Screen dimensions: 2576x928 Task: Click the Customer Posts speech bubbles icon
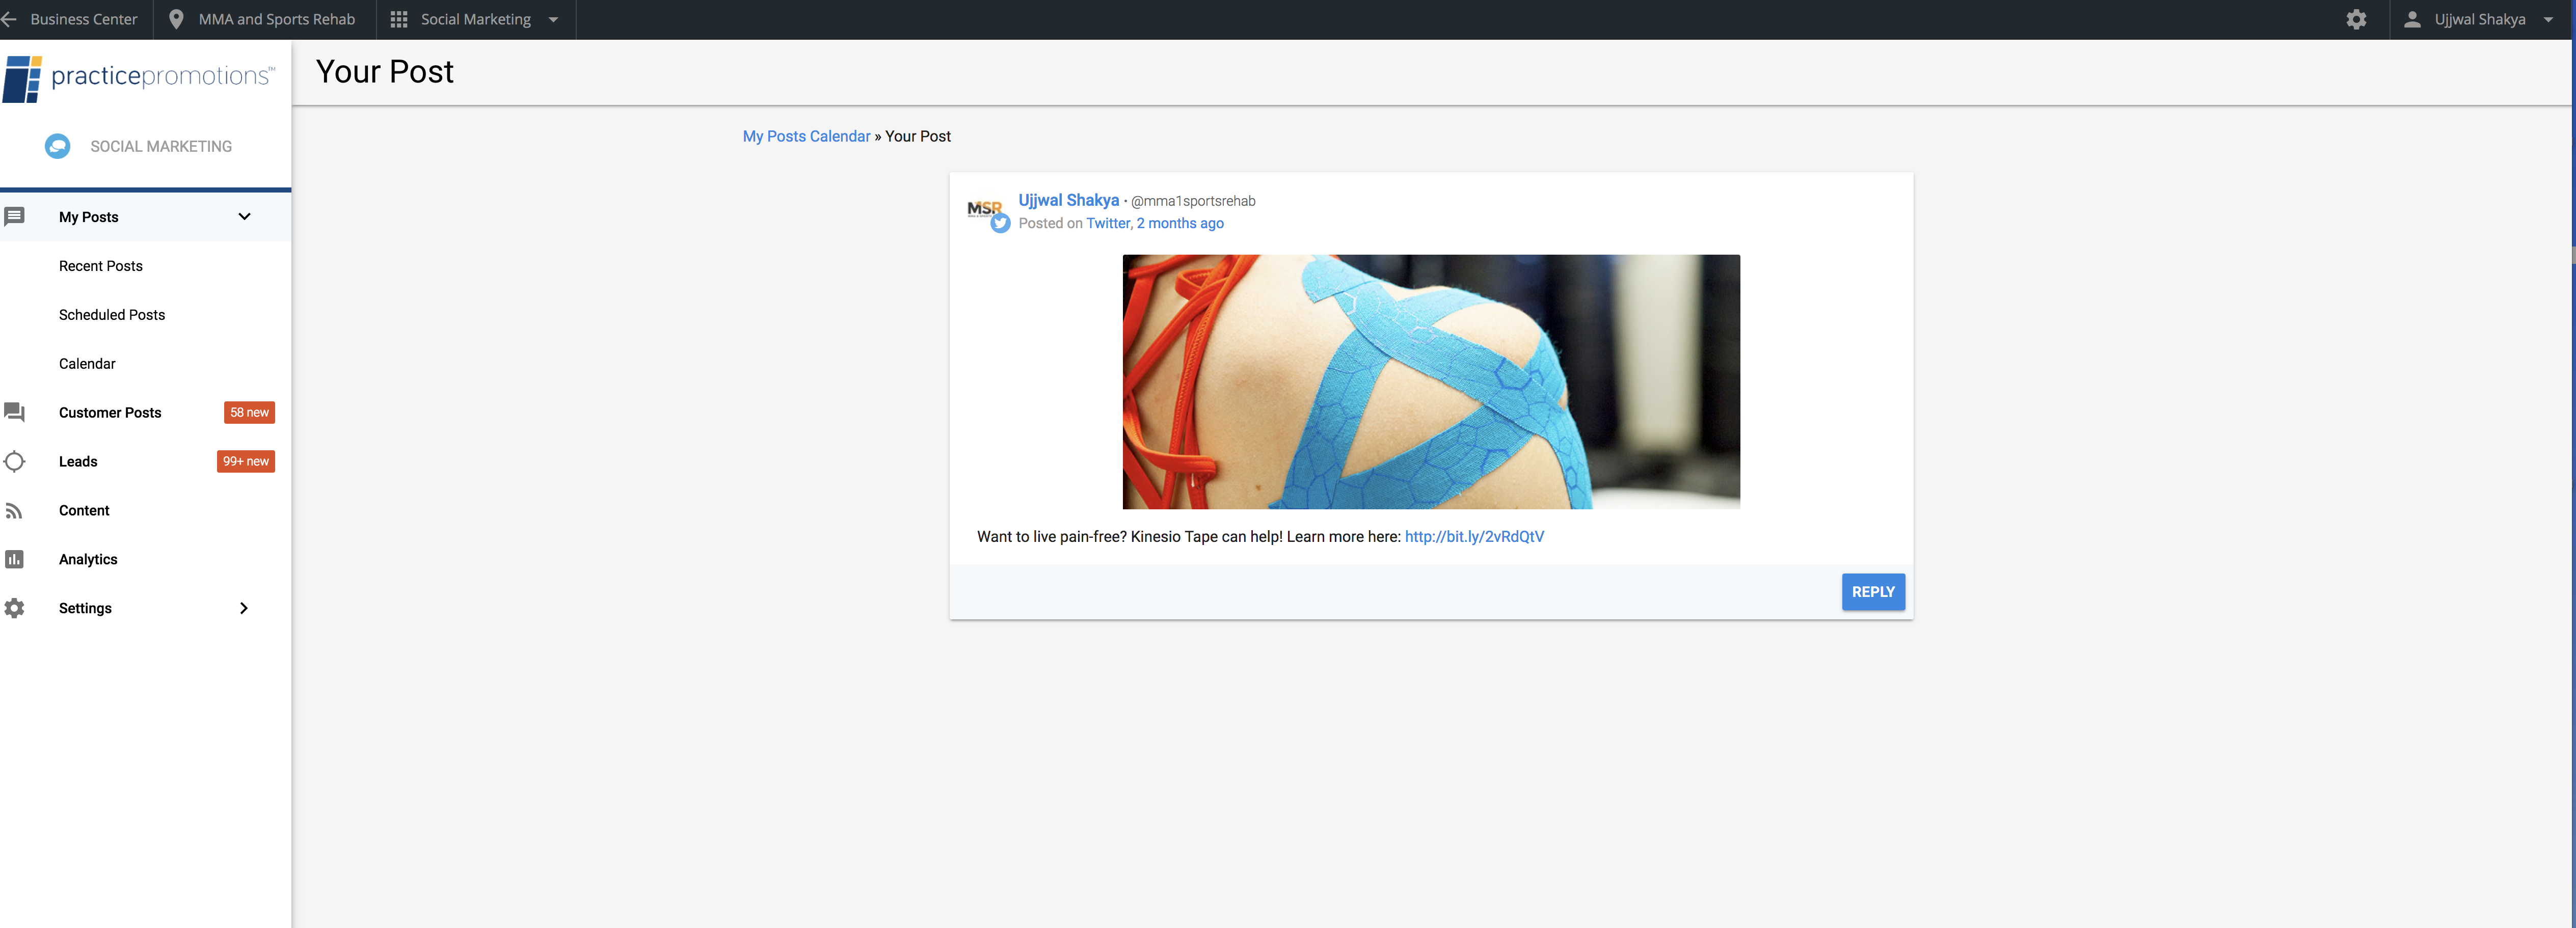14,412
